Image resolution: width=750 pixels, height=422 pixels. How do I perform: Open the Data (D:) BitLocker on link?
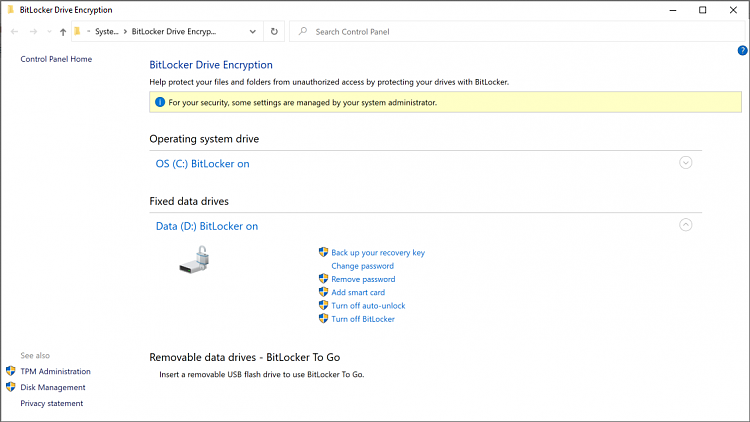(207, 226)
